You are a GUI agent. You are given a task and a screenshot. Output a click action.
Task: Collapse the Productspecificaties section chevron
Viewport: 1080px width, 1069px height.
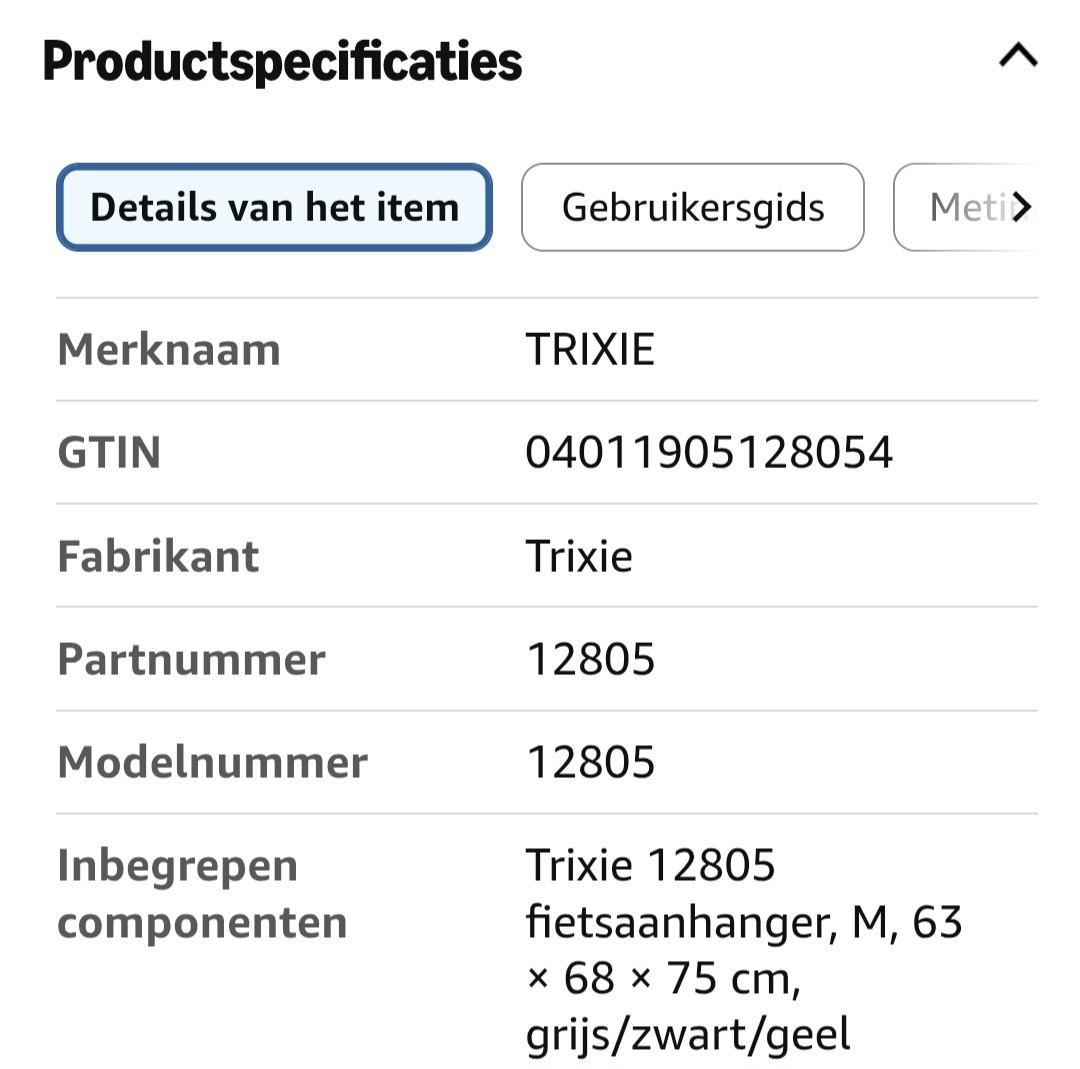[1018, 57]
